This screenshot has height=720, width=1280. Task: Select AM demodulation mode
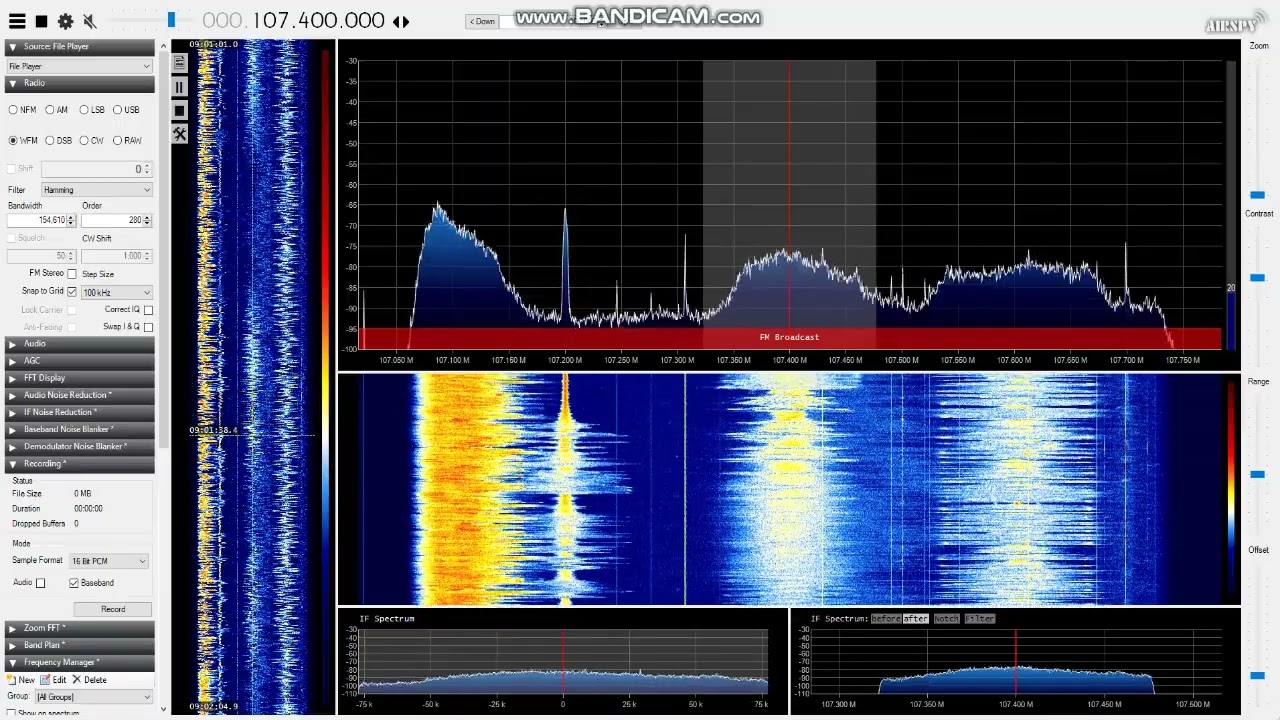coord(56,110)
